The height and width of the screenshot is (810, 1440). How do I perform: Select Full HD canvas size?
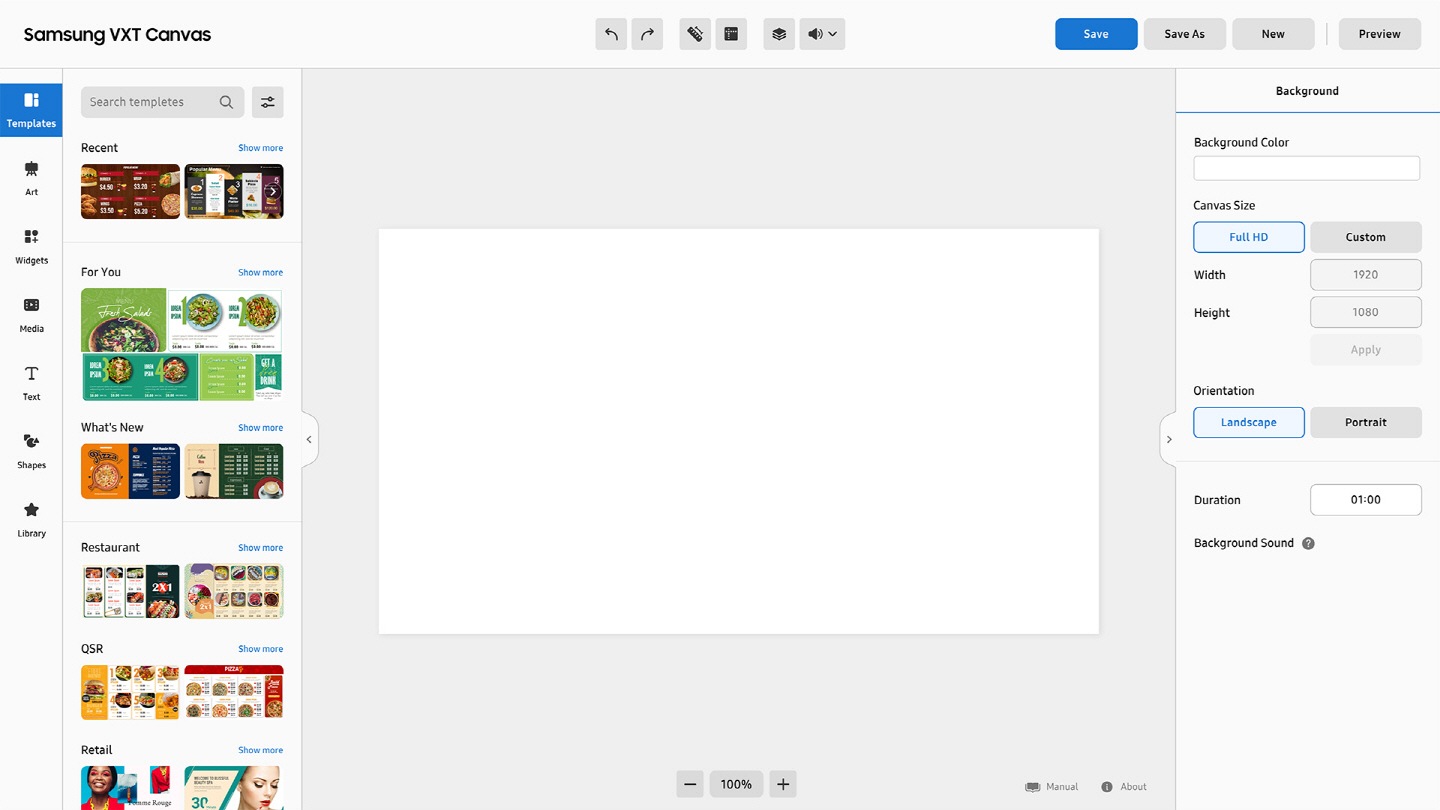(x=1248, y=237)
